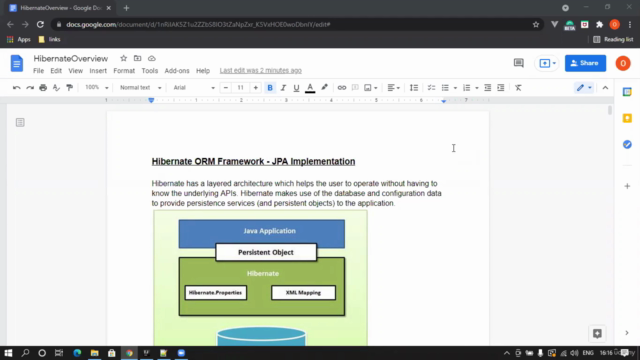This screenshot has width=640, height=360.
Task: Click the font size field showing 11
Action: (240, 88)
